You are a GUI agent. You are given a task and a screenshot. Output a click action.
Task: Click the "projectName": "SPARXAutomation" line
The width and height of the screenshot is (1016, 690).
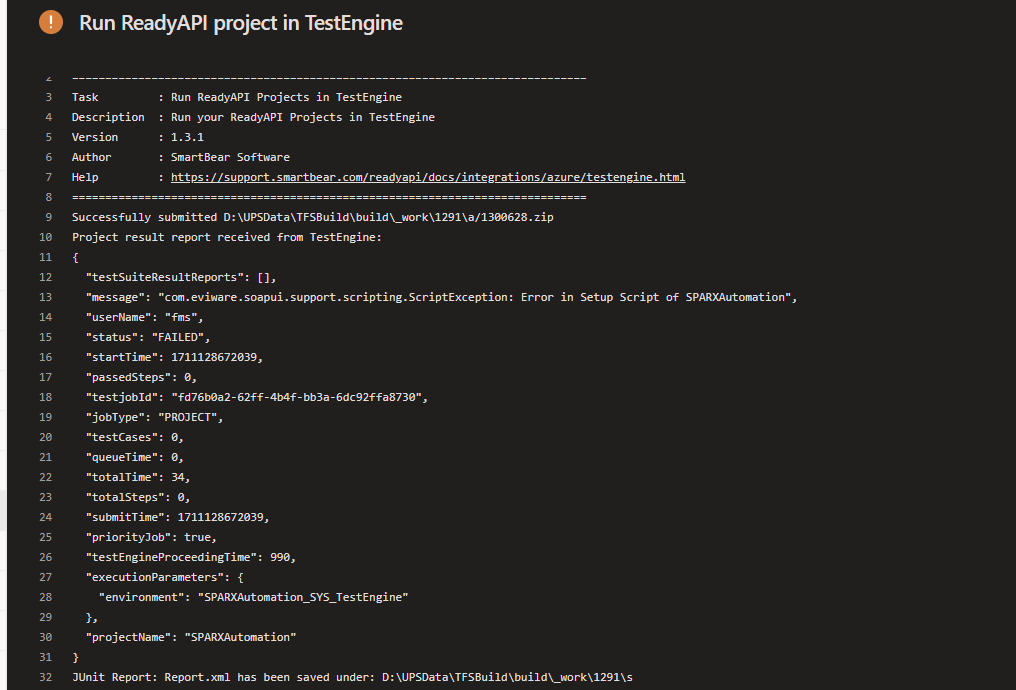tap(191, 637)
